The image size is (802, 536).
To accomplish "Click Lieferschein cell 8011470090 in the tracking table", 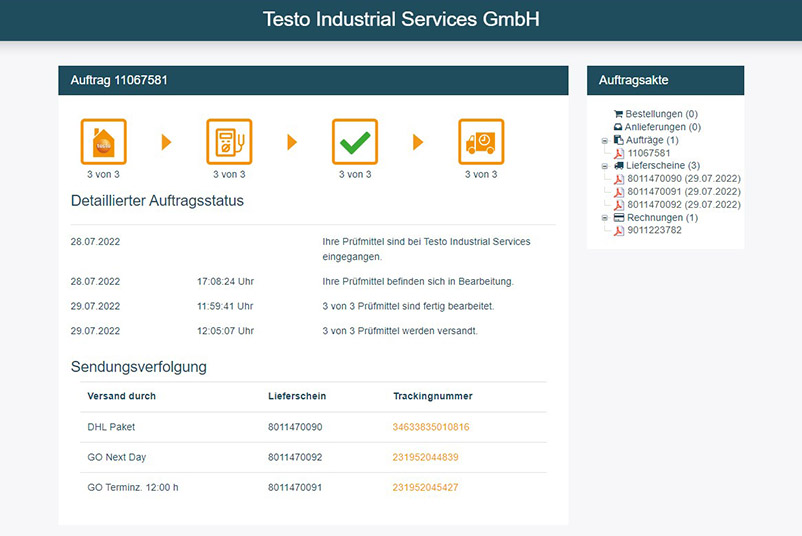I will tap(295, 427).
